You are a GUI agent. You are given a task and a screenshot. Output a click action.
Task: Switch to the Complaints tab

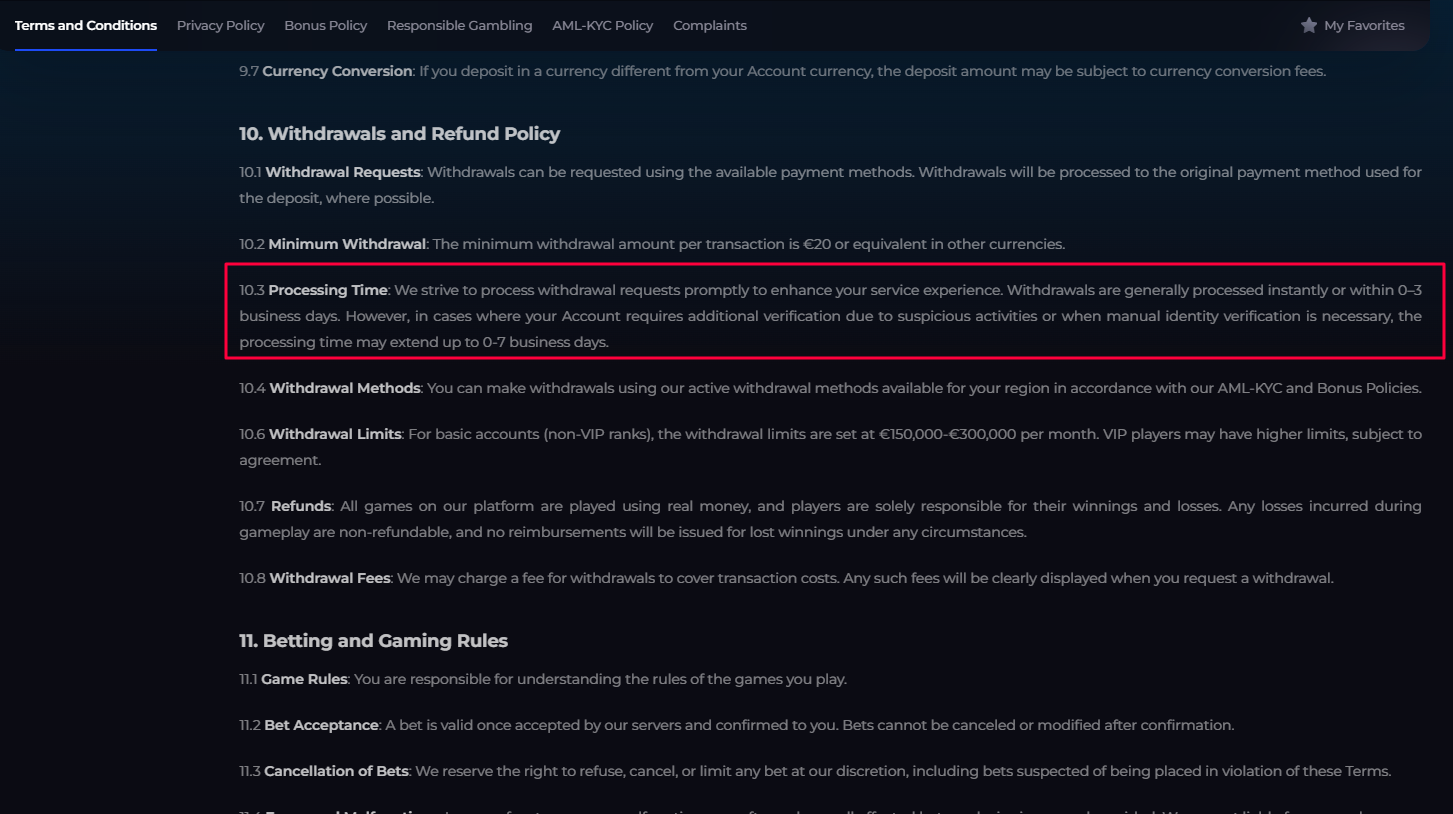pyautogui.click(x=710, y=26)
